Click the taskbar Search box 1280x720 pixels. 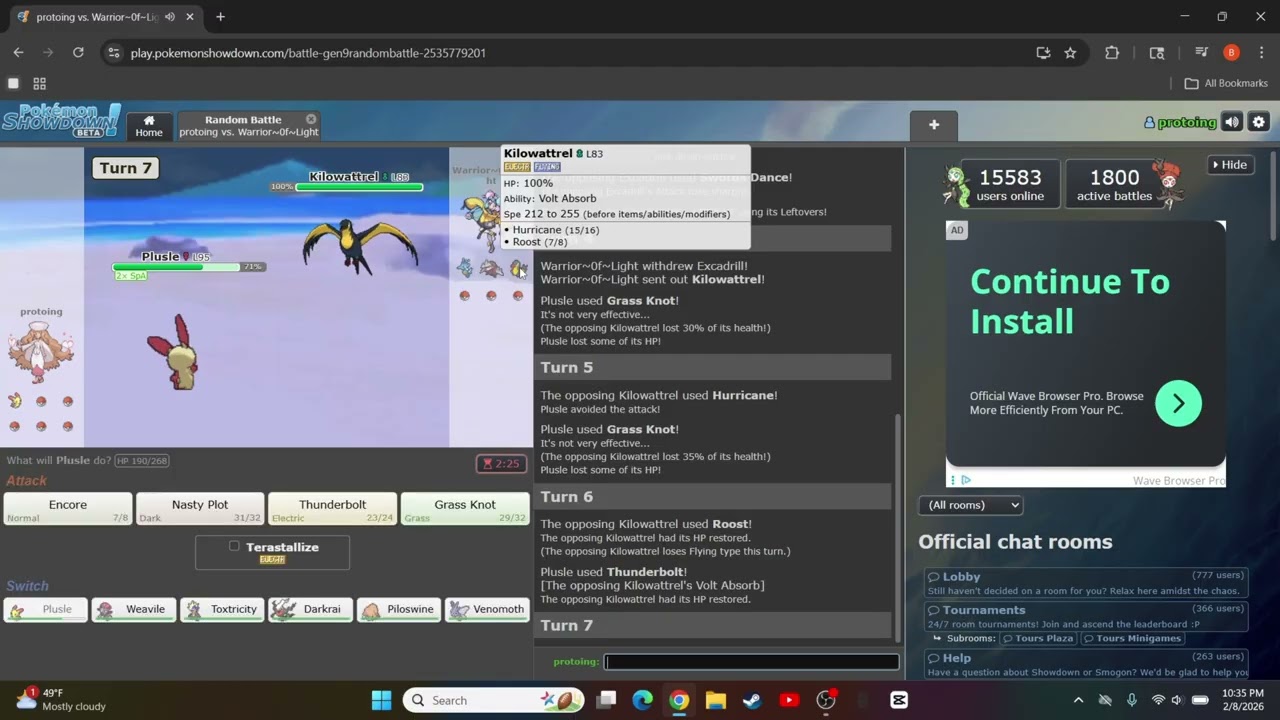click(x=492, y=700)
